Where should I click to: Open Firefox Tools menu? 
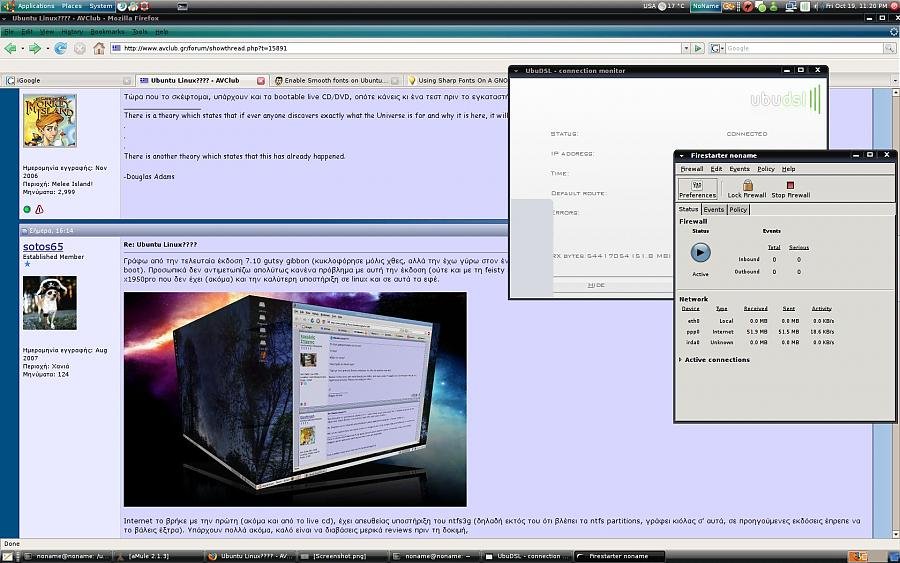(x=139, y=32)
